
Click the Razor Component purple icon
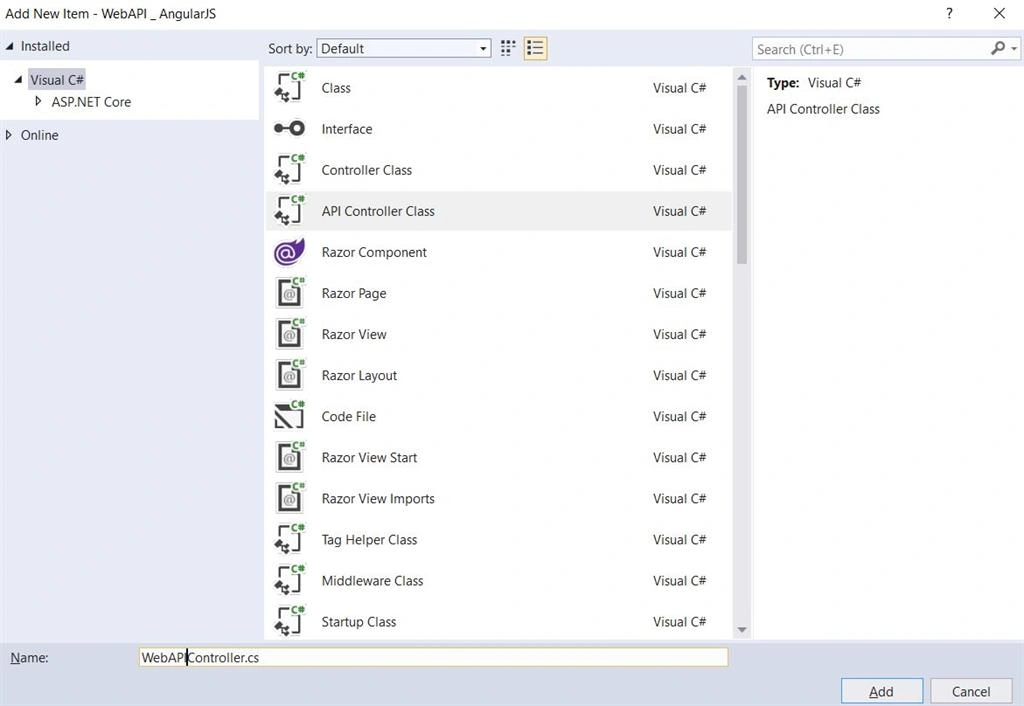(x=289, y=252)
